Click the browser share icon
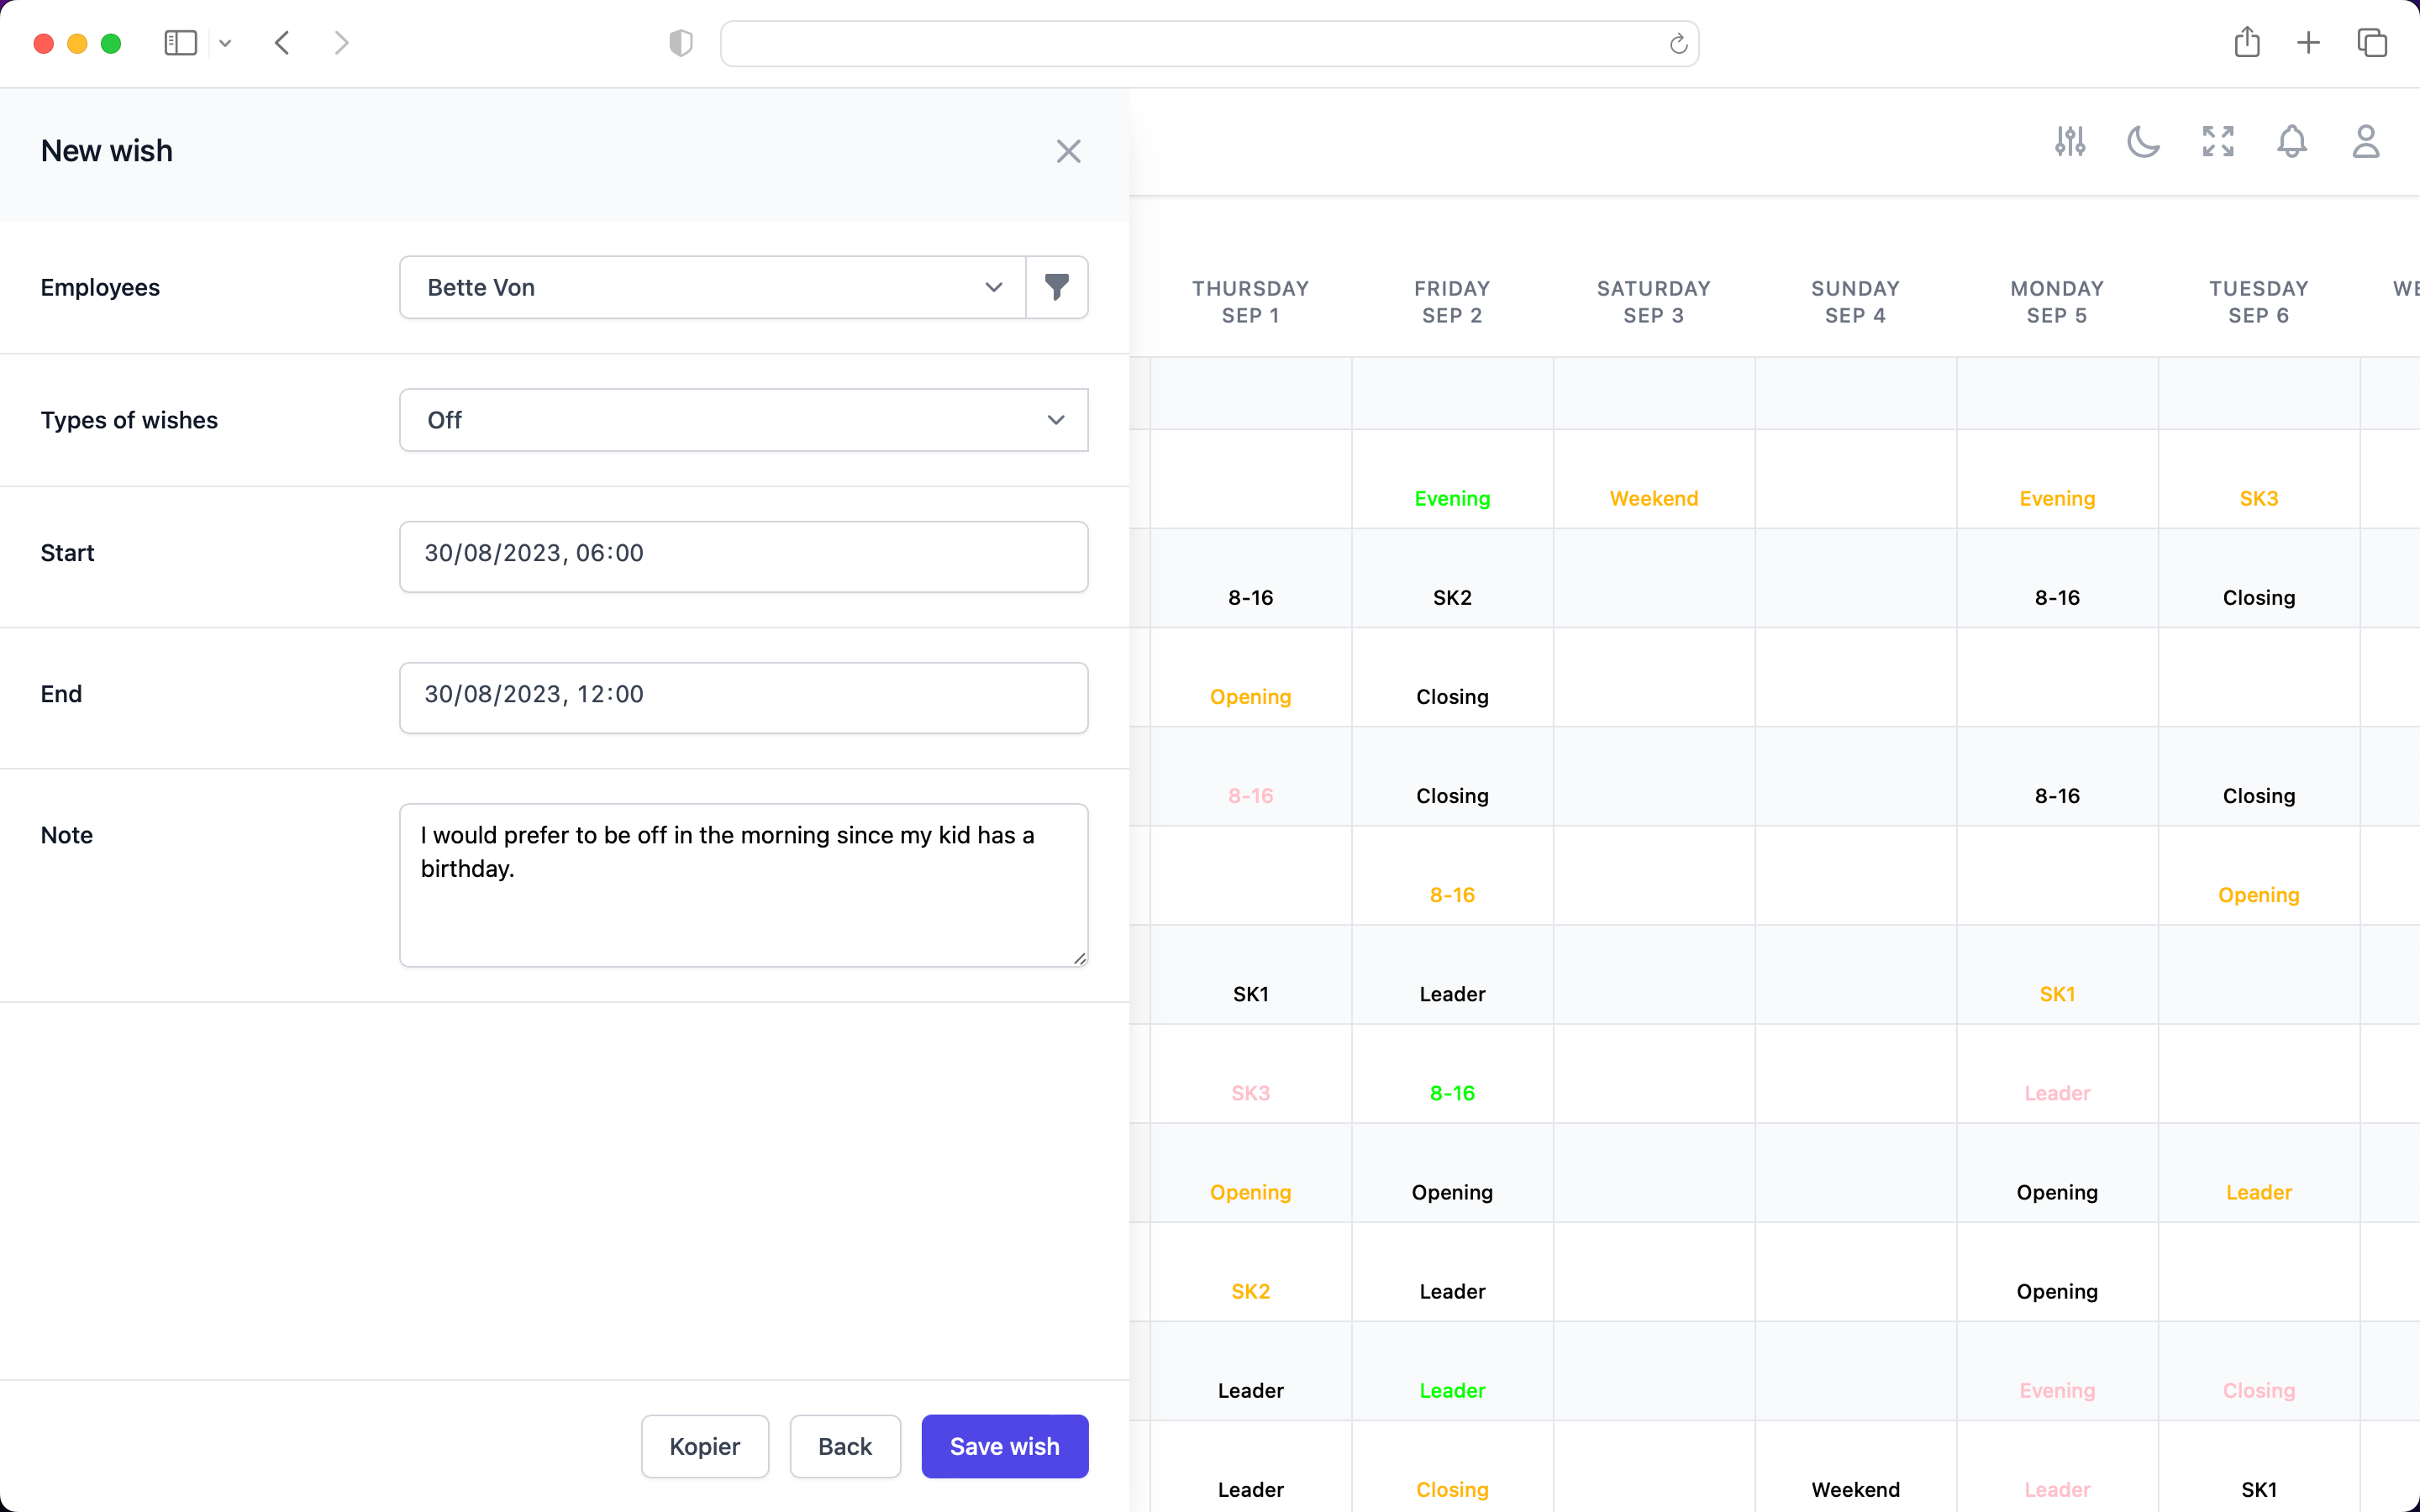This screenshot has height=1512, width=2420. pyautogui.click(x=2246, y=43)
